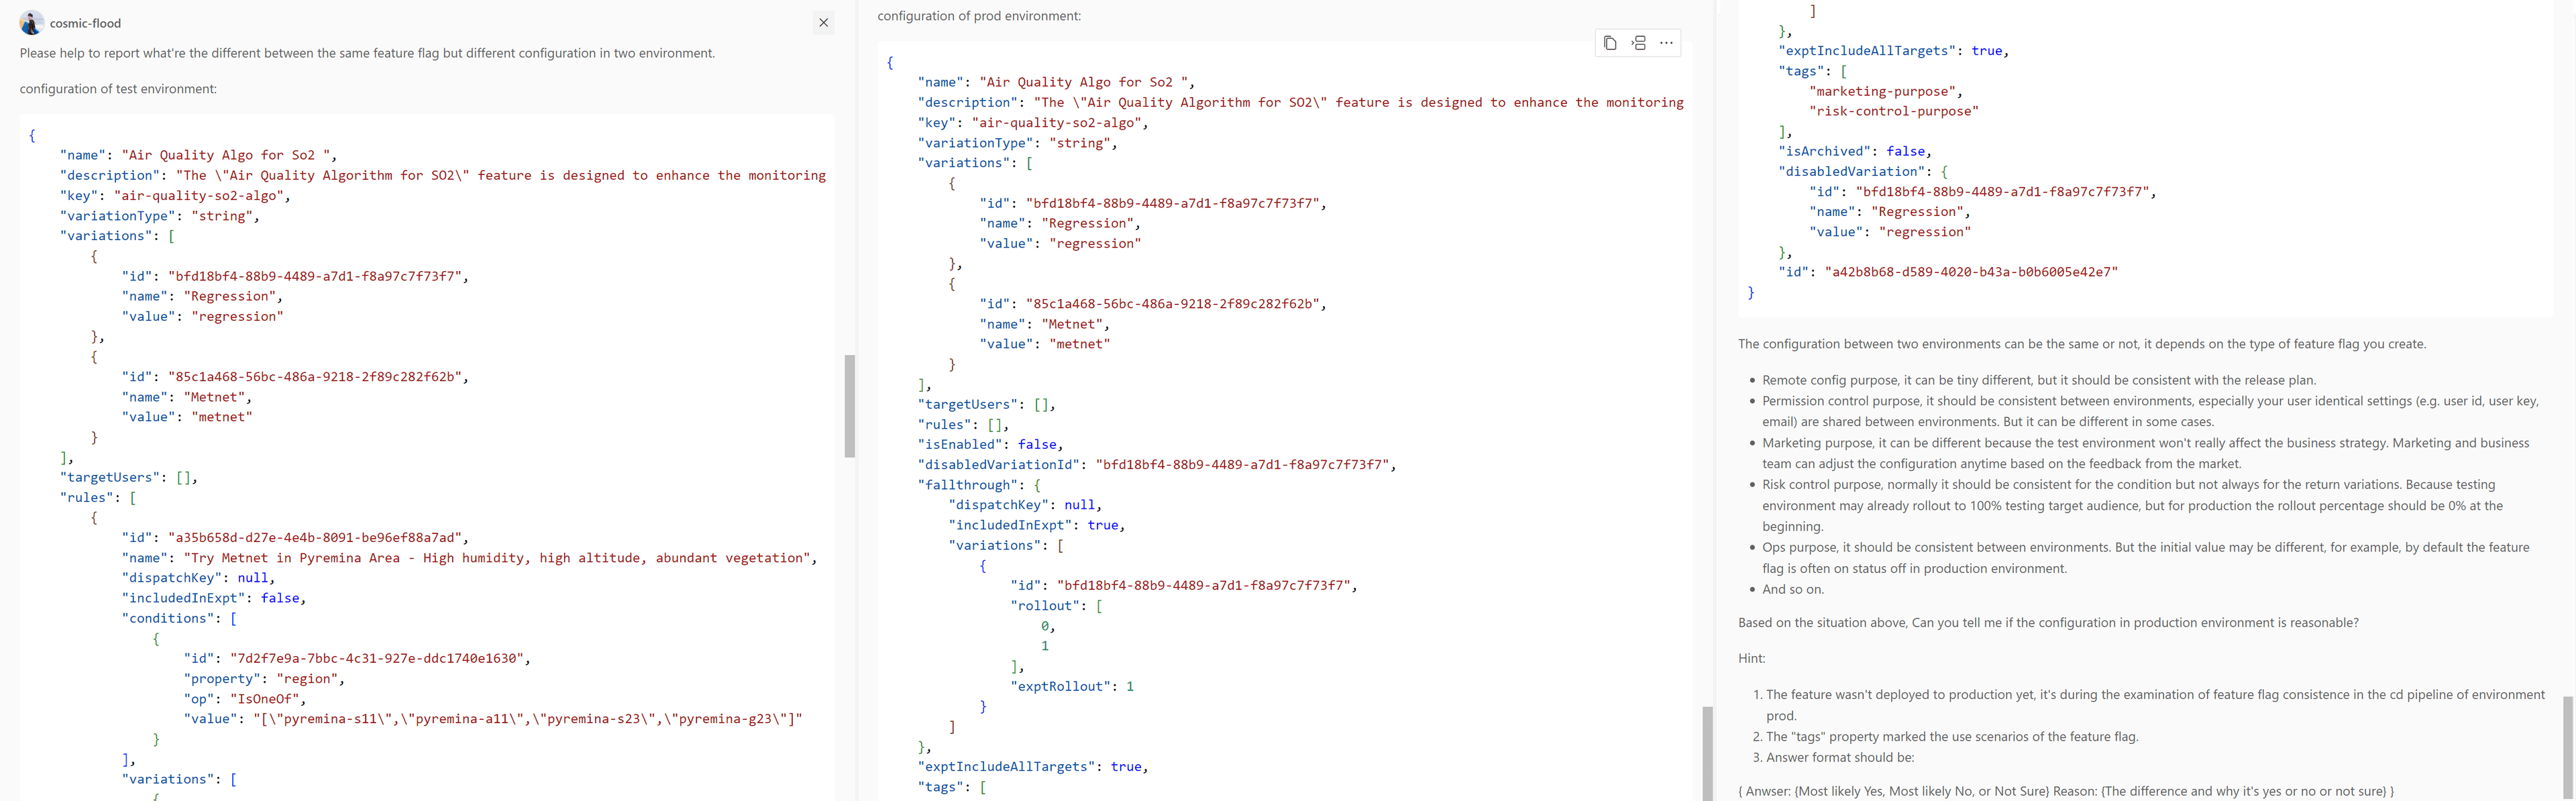The height and width of the screenshot is (801, 2576).
Task: Click the cosmic-flood username
Action: pos(85,23)
